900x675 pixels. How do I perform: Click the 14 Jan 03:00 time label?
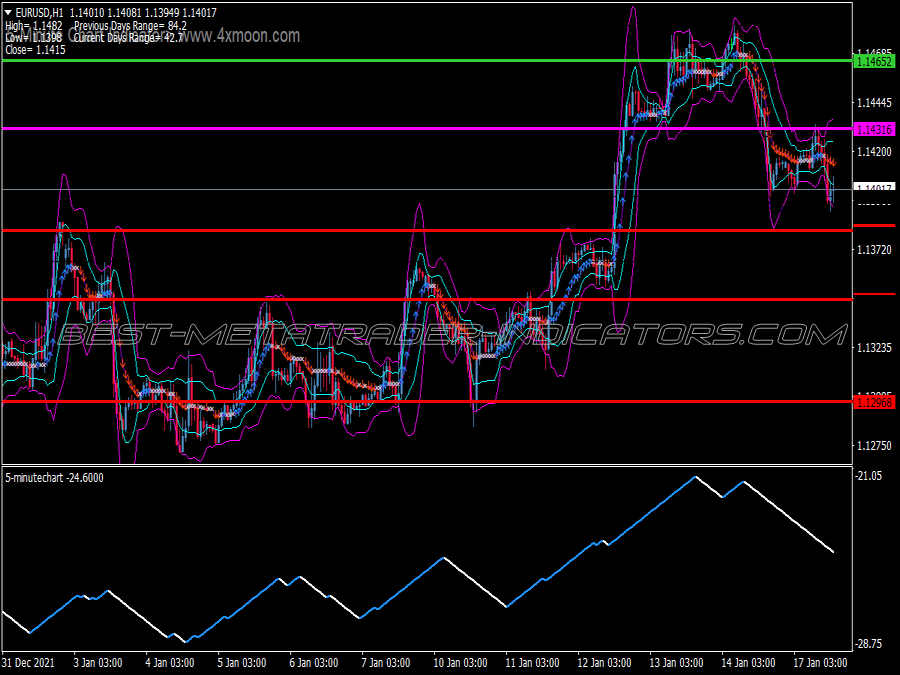748,662
